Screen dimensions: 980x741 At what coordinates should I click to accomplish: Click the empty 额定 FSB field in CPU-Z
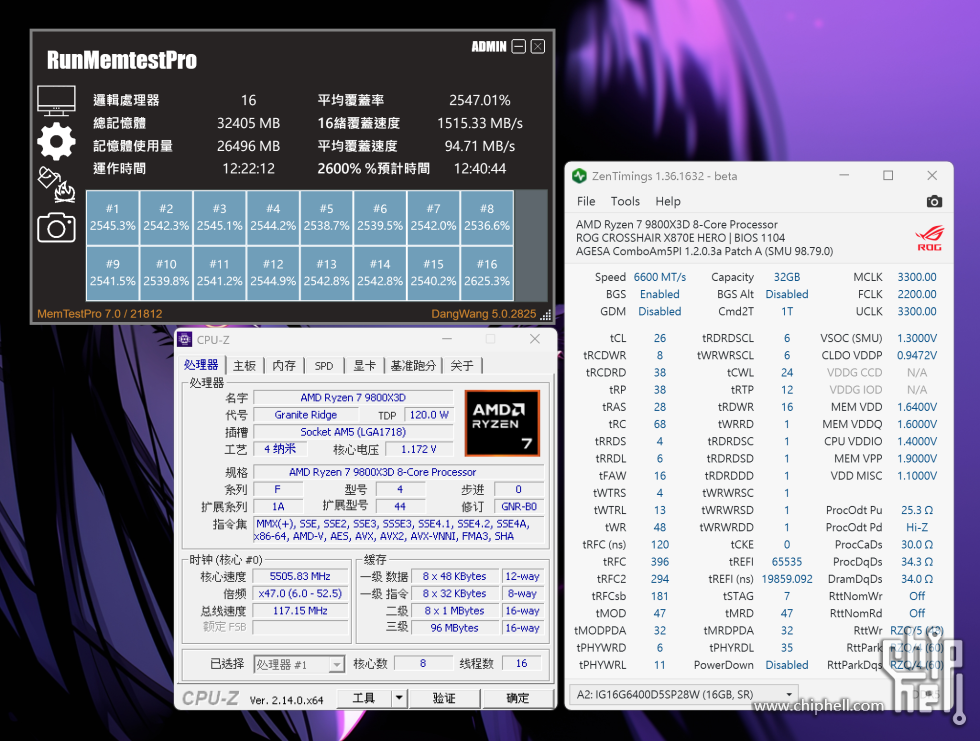point(301,627)
